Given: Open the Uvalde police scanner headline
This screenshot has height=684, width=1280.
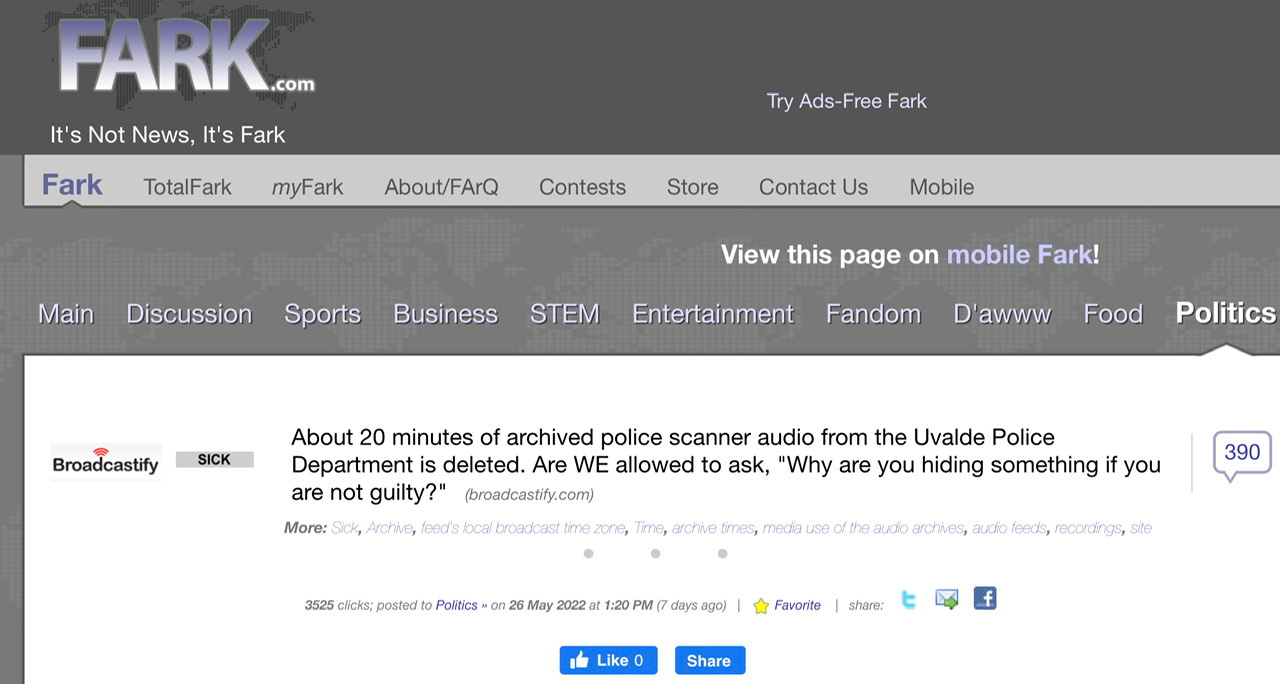Looking at the screenshot, I should [726, 465].
